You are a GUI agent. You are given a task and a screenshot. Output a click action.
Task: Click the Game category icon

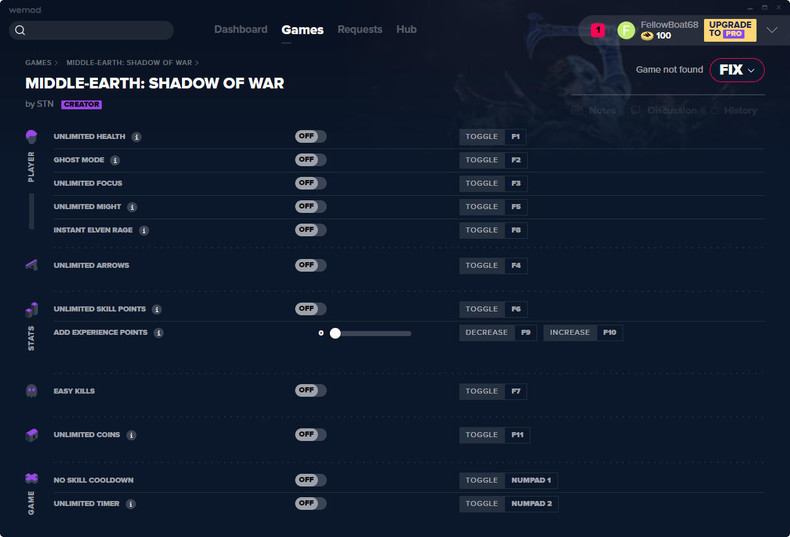coord(31,478)
